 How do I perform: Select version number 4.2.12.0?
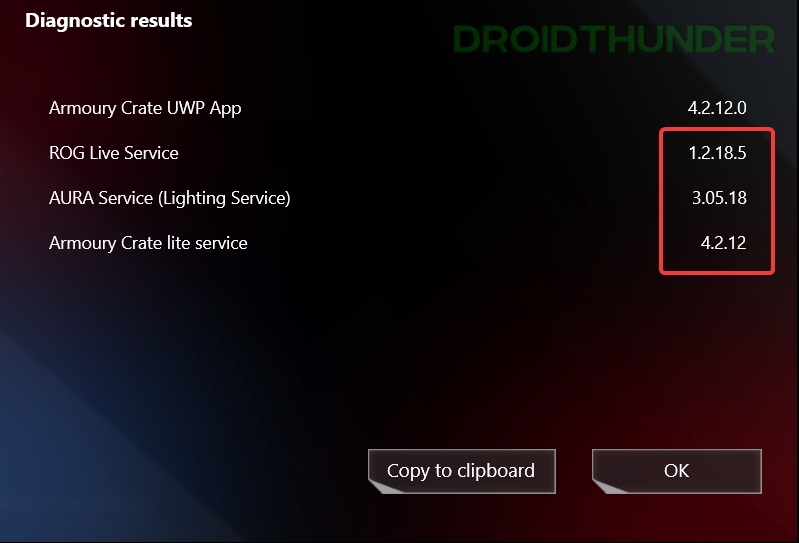click(717, 108)
